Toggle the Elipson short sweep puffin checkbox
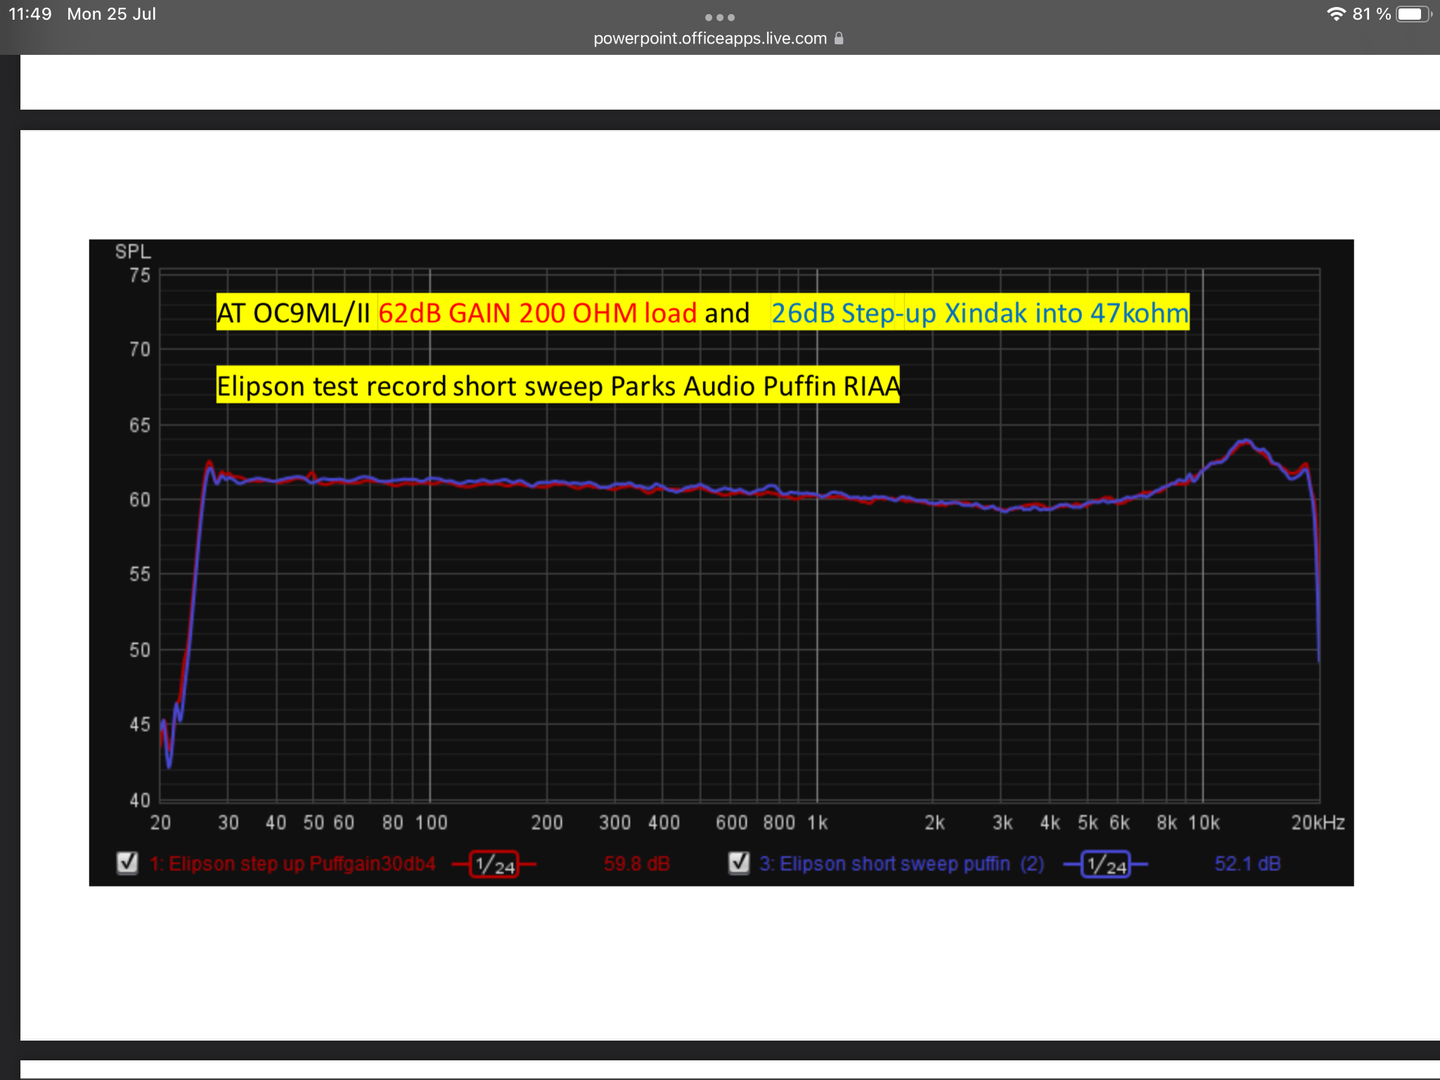The width and height of the screenshot is (1440, 1080). click(x=739, y=862)
